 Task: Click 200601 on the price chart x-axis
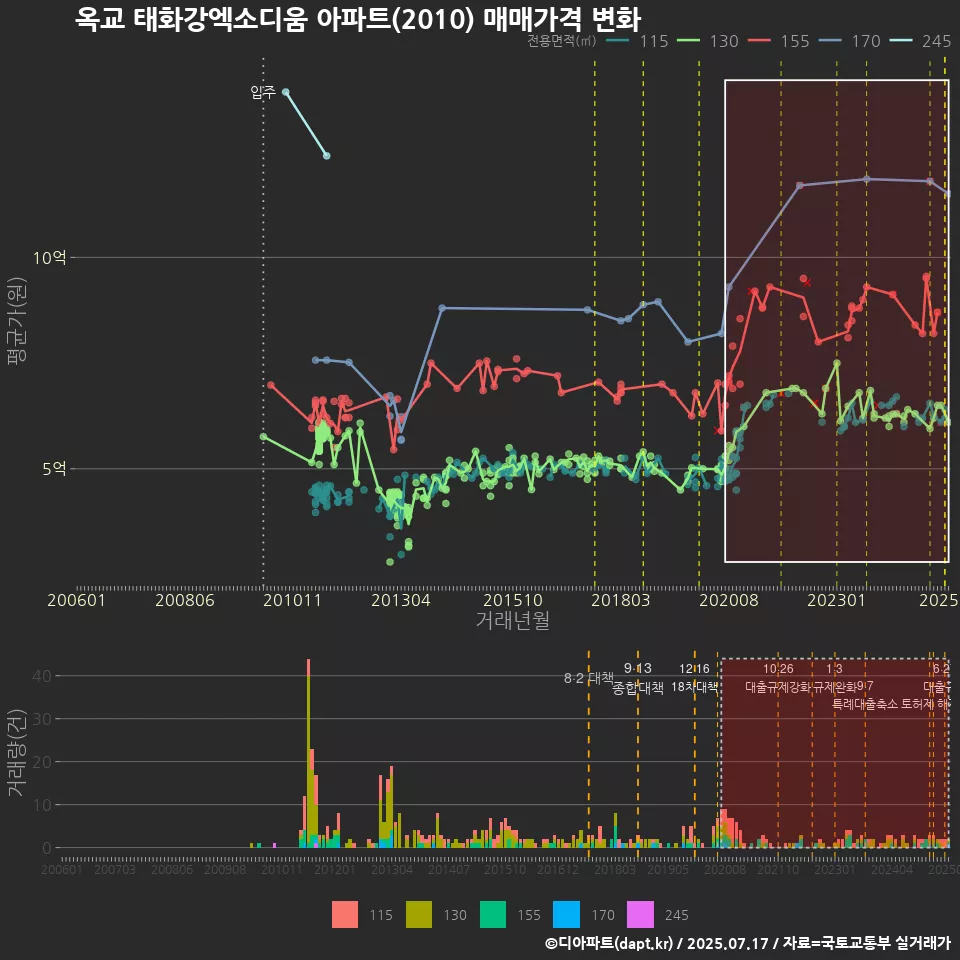[77, 600]
